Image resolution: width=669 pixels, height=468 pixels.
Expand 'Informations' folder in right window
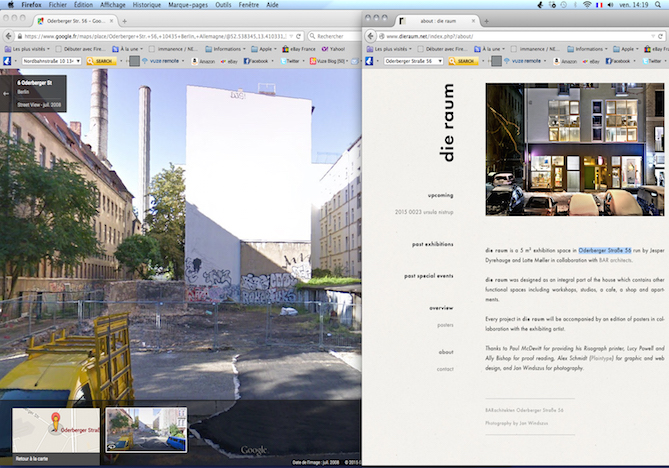click(588, 49)
